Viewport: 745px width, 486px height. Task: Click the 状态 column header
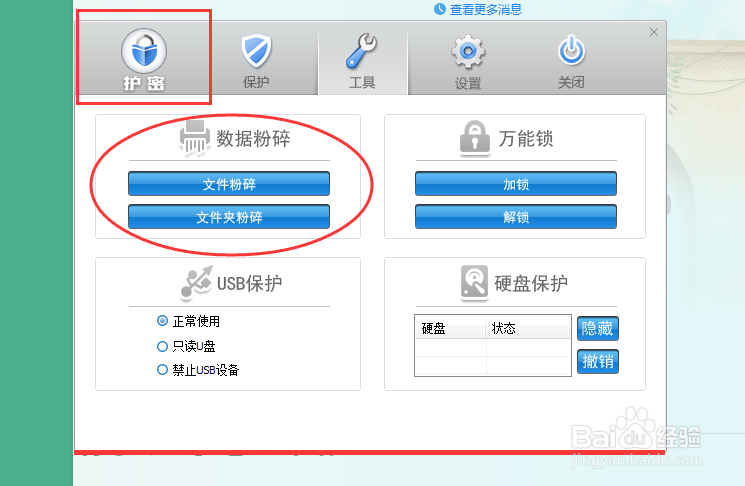point(527,328)
